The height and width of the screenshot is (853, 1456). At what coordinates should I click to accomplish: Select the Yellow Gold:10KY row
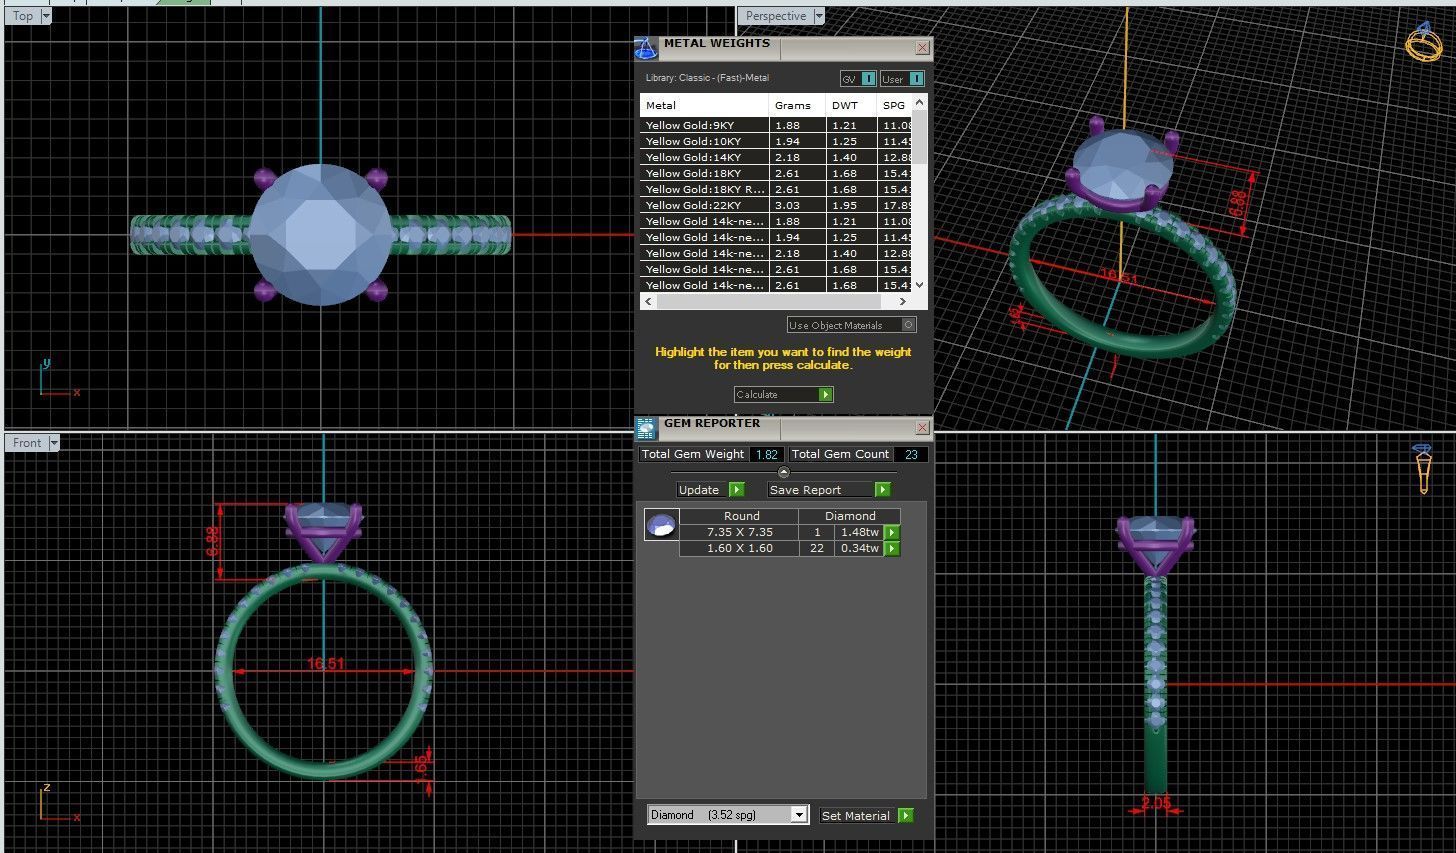click(x=777, y=141)
